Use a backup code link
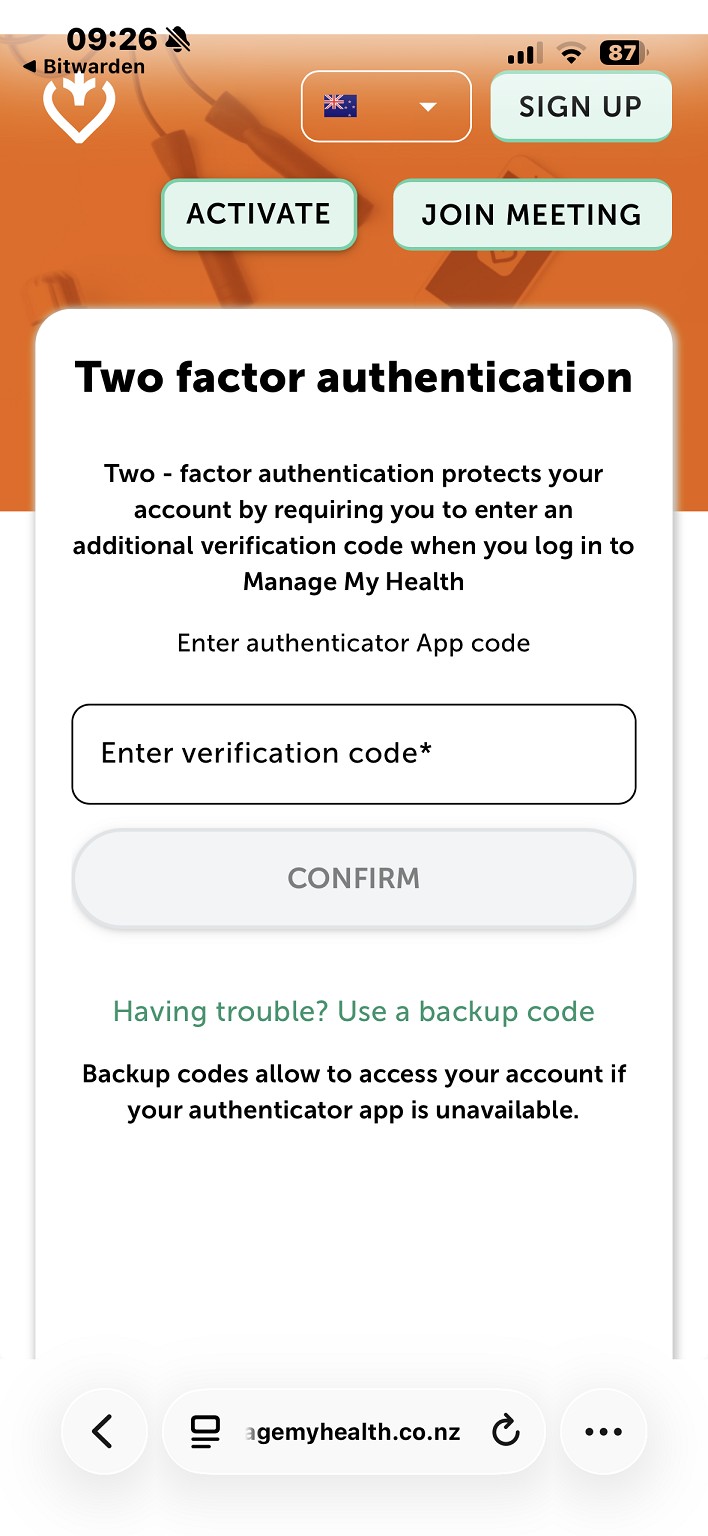 coord(354,1012)
